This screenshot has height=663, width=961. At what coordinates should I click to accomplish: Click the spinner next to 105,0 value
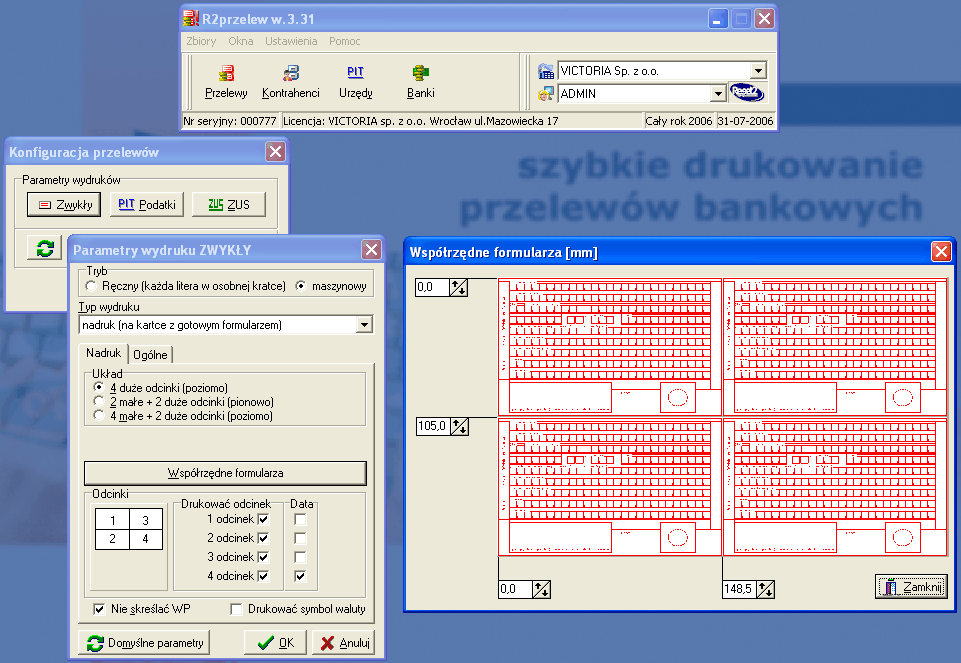point(460,426)
